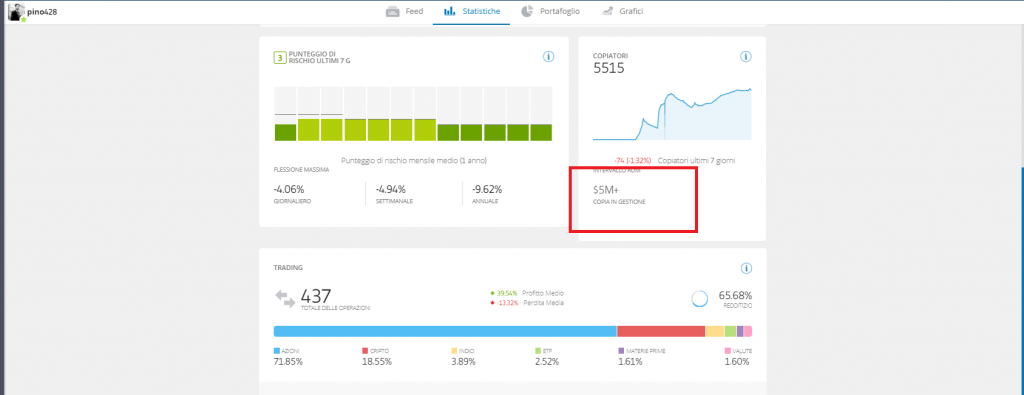Switch to the Portafoglio tab
The image size is (1024, 395).
550,12
